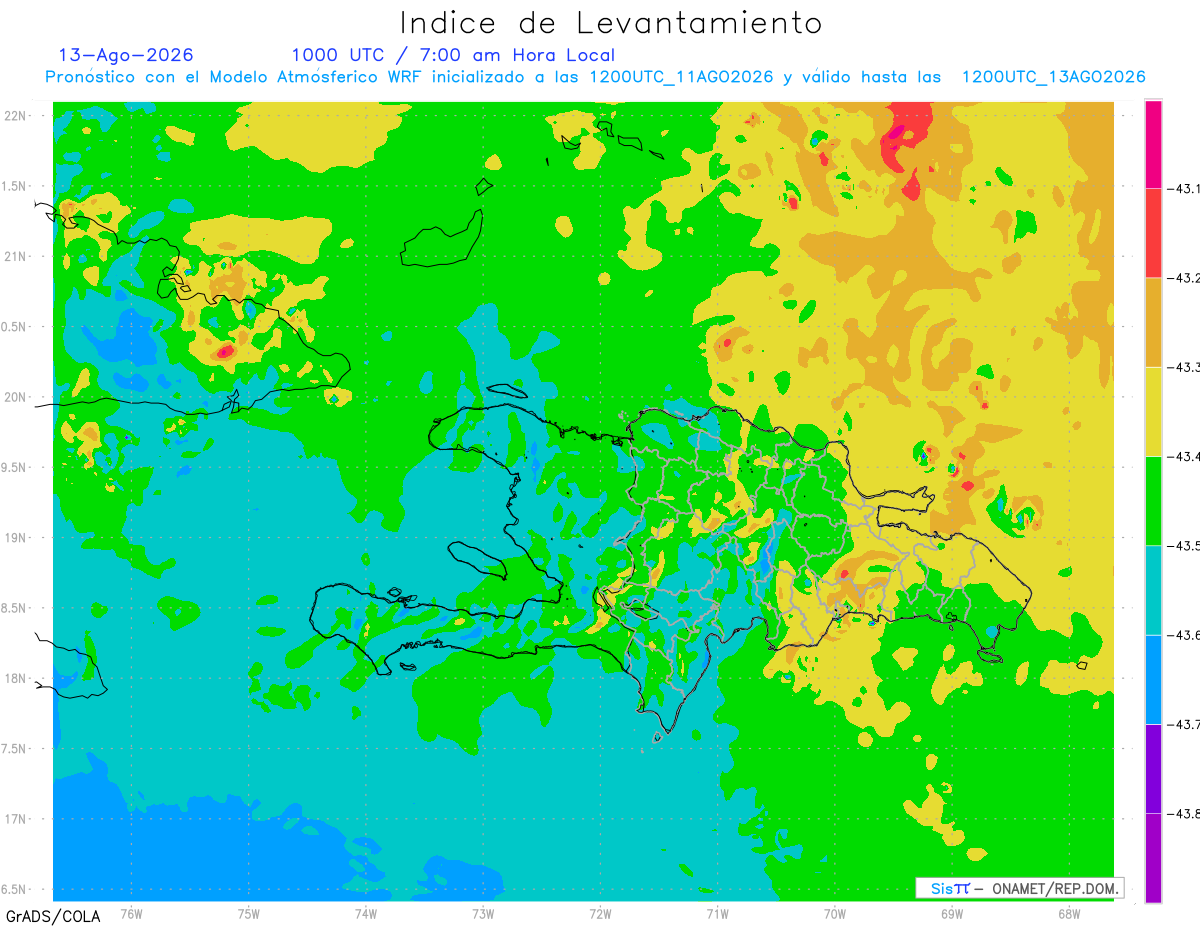
Task: Select the -43.4 color bar label
Action: click(x=1183, y=456)
